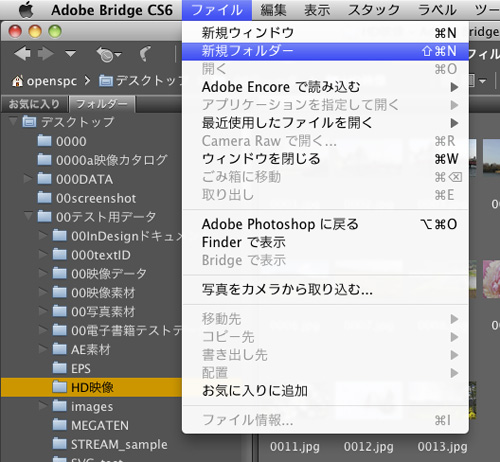Click the openspc home icon in path bar
Screen dimensions: 500x462
pos(17,81)
